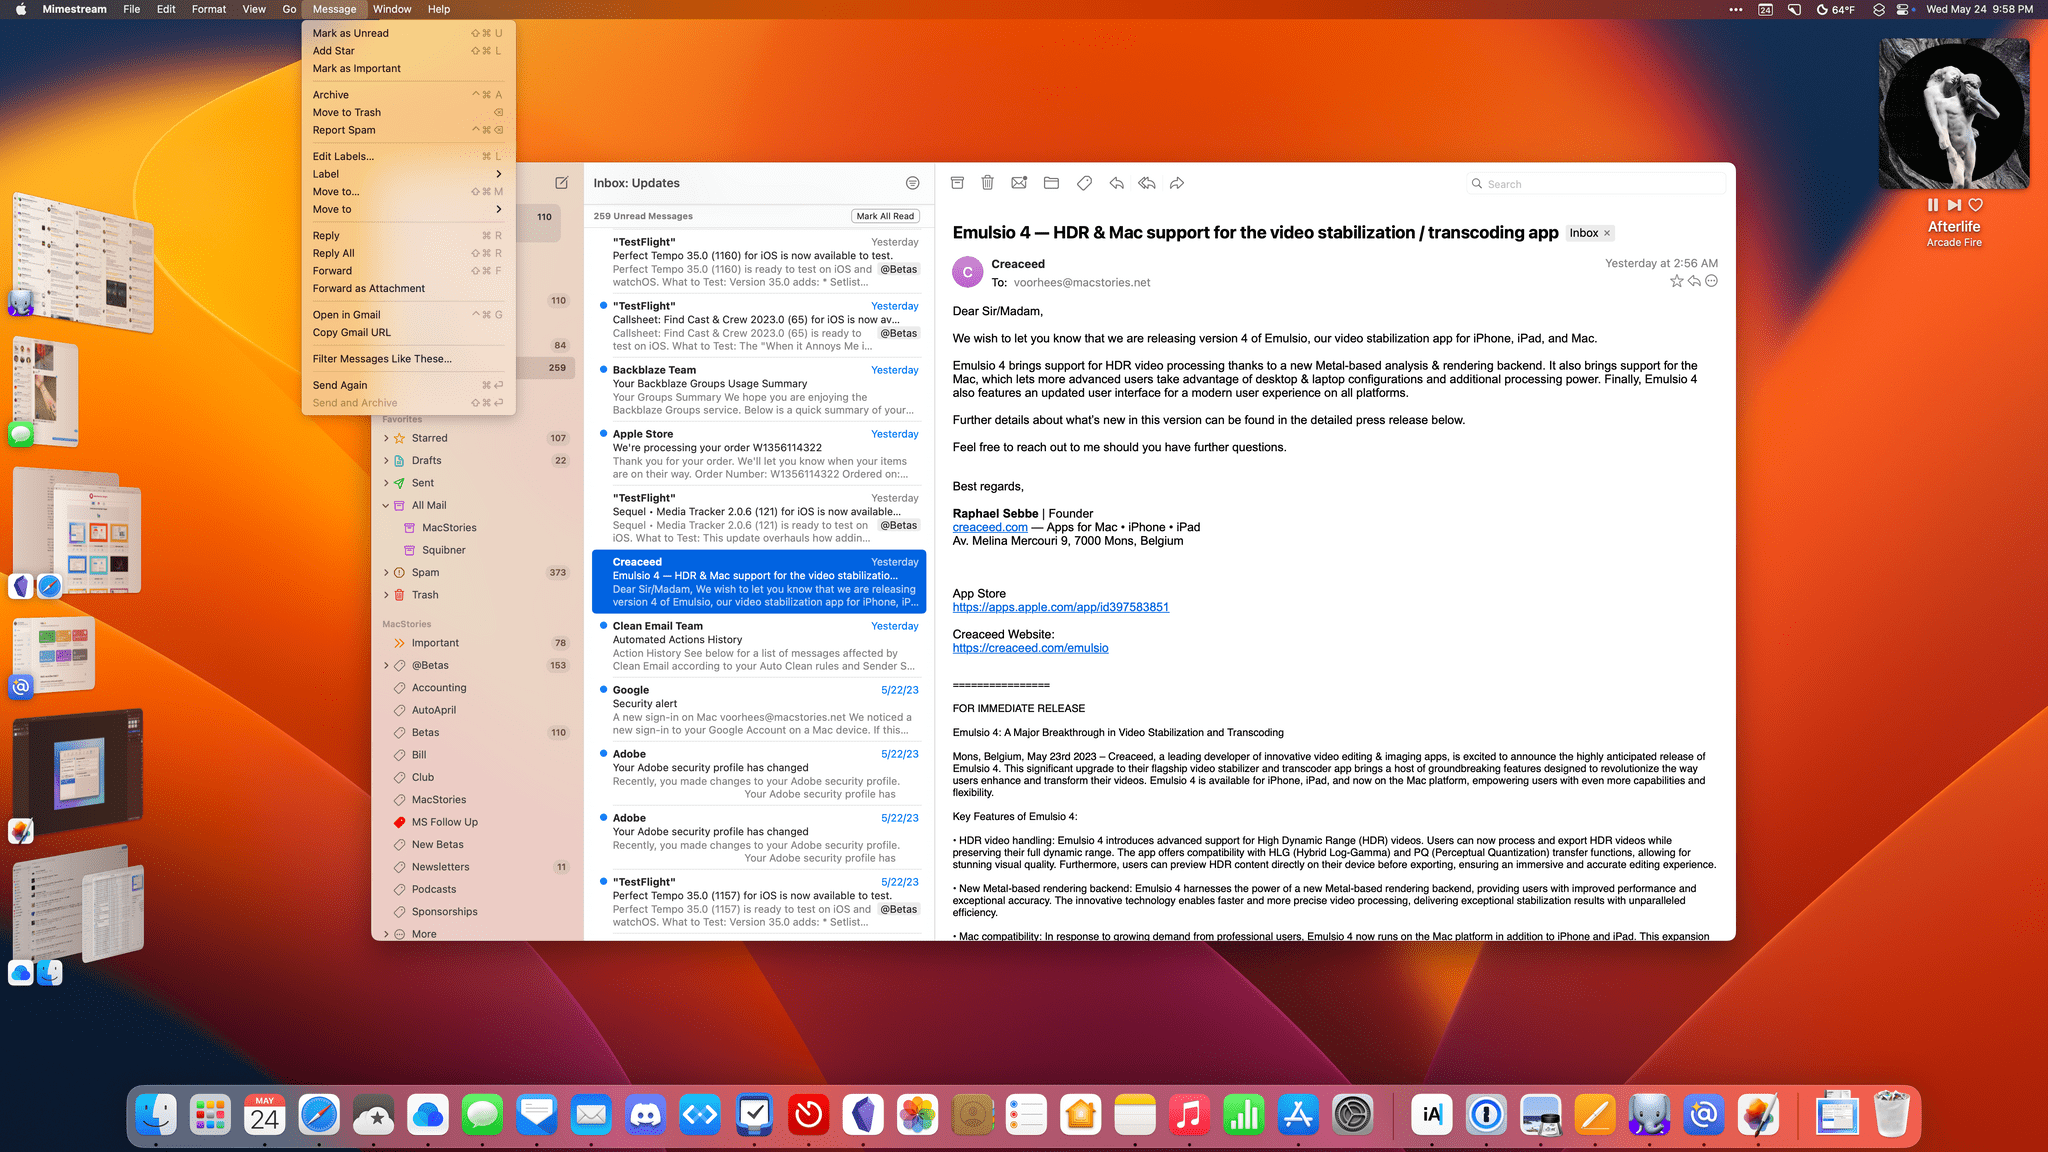
Task: Open the Label submenu
Action: pos(408,174)
